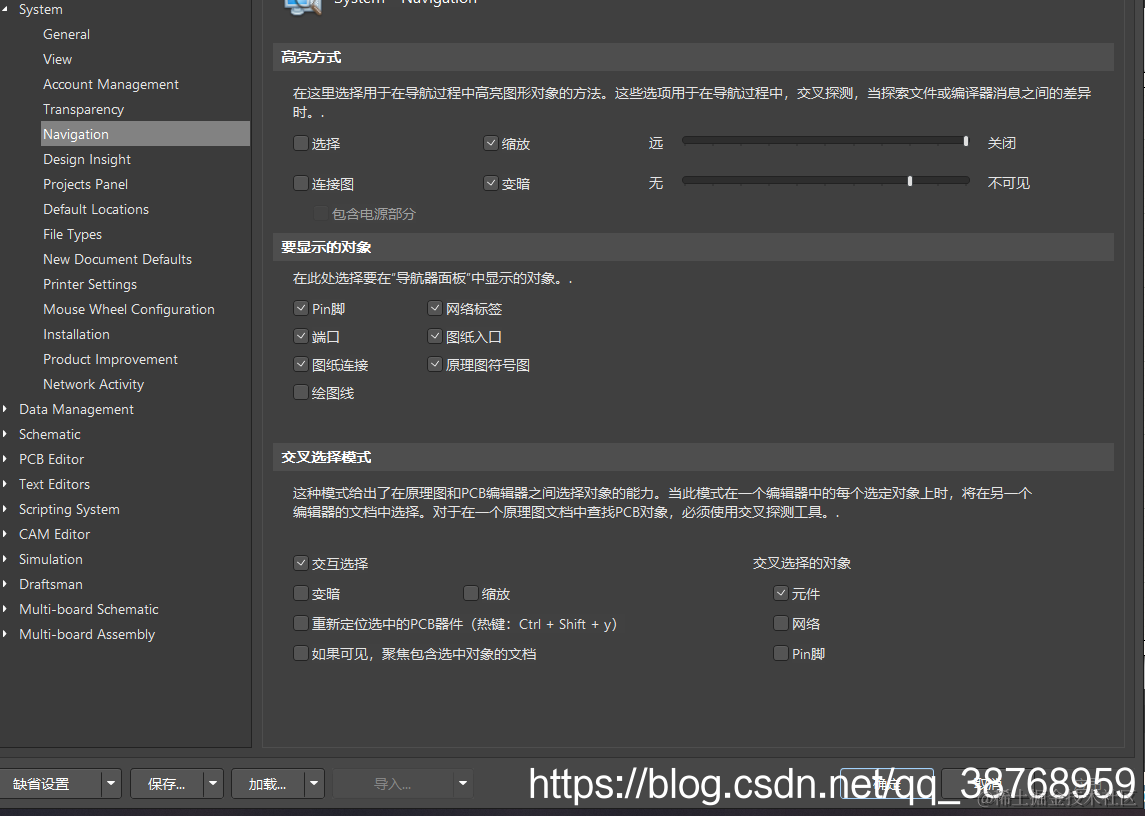The image size is (1145, 816).
Task: Open the Printer Settings page
Action: [x=90, y=284]
